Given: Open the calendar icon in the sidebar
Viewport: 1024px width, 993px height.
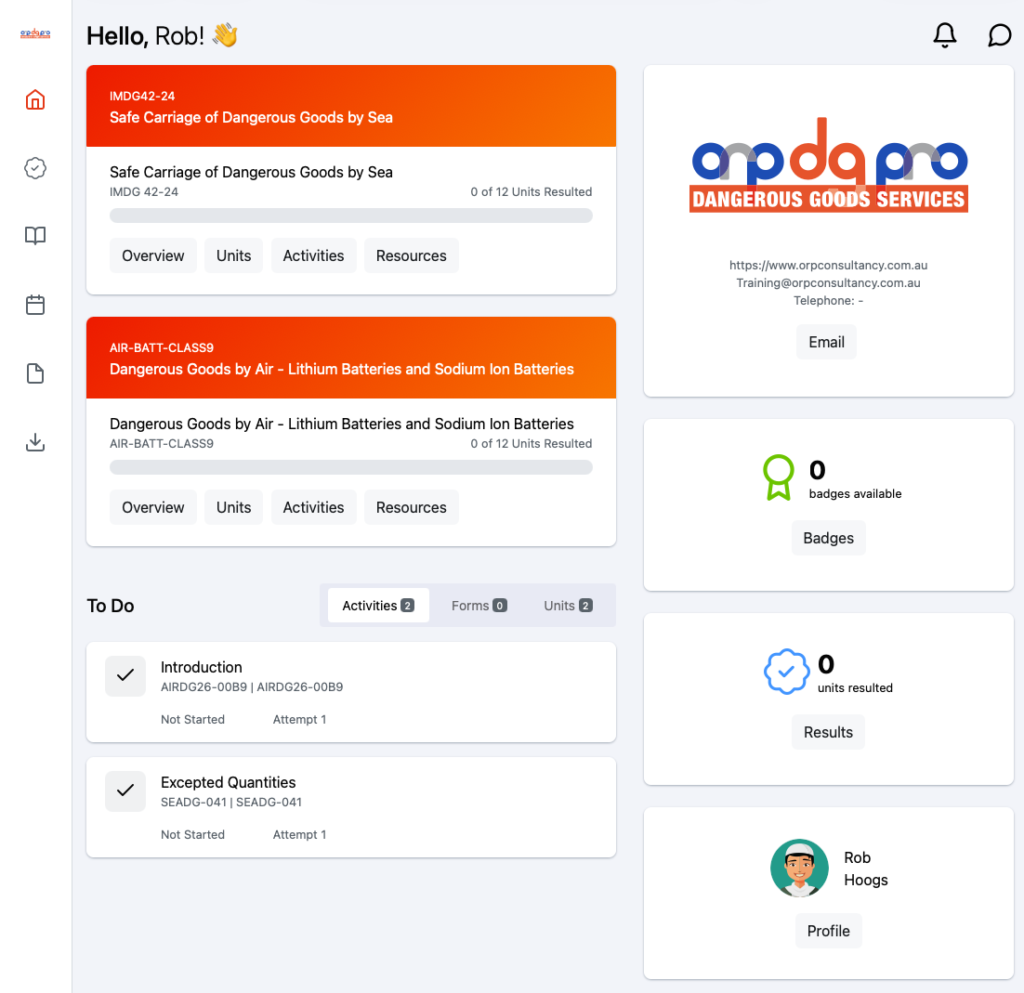Looking at the screenshot, I should coord(35,304).
